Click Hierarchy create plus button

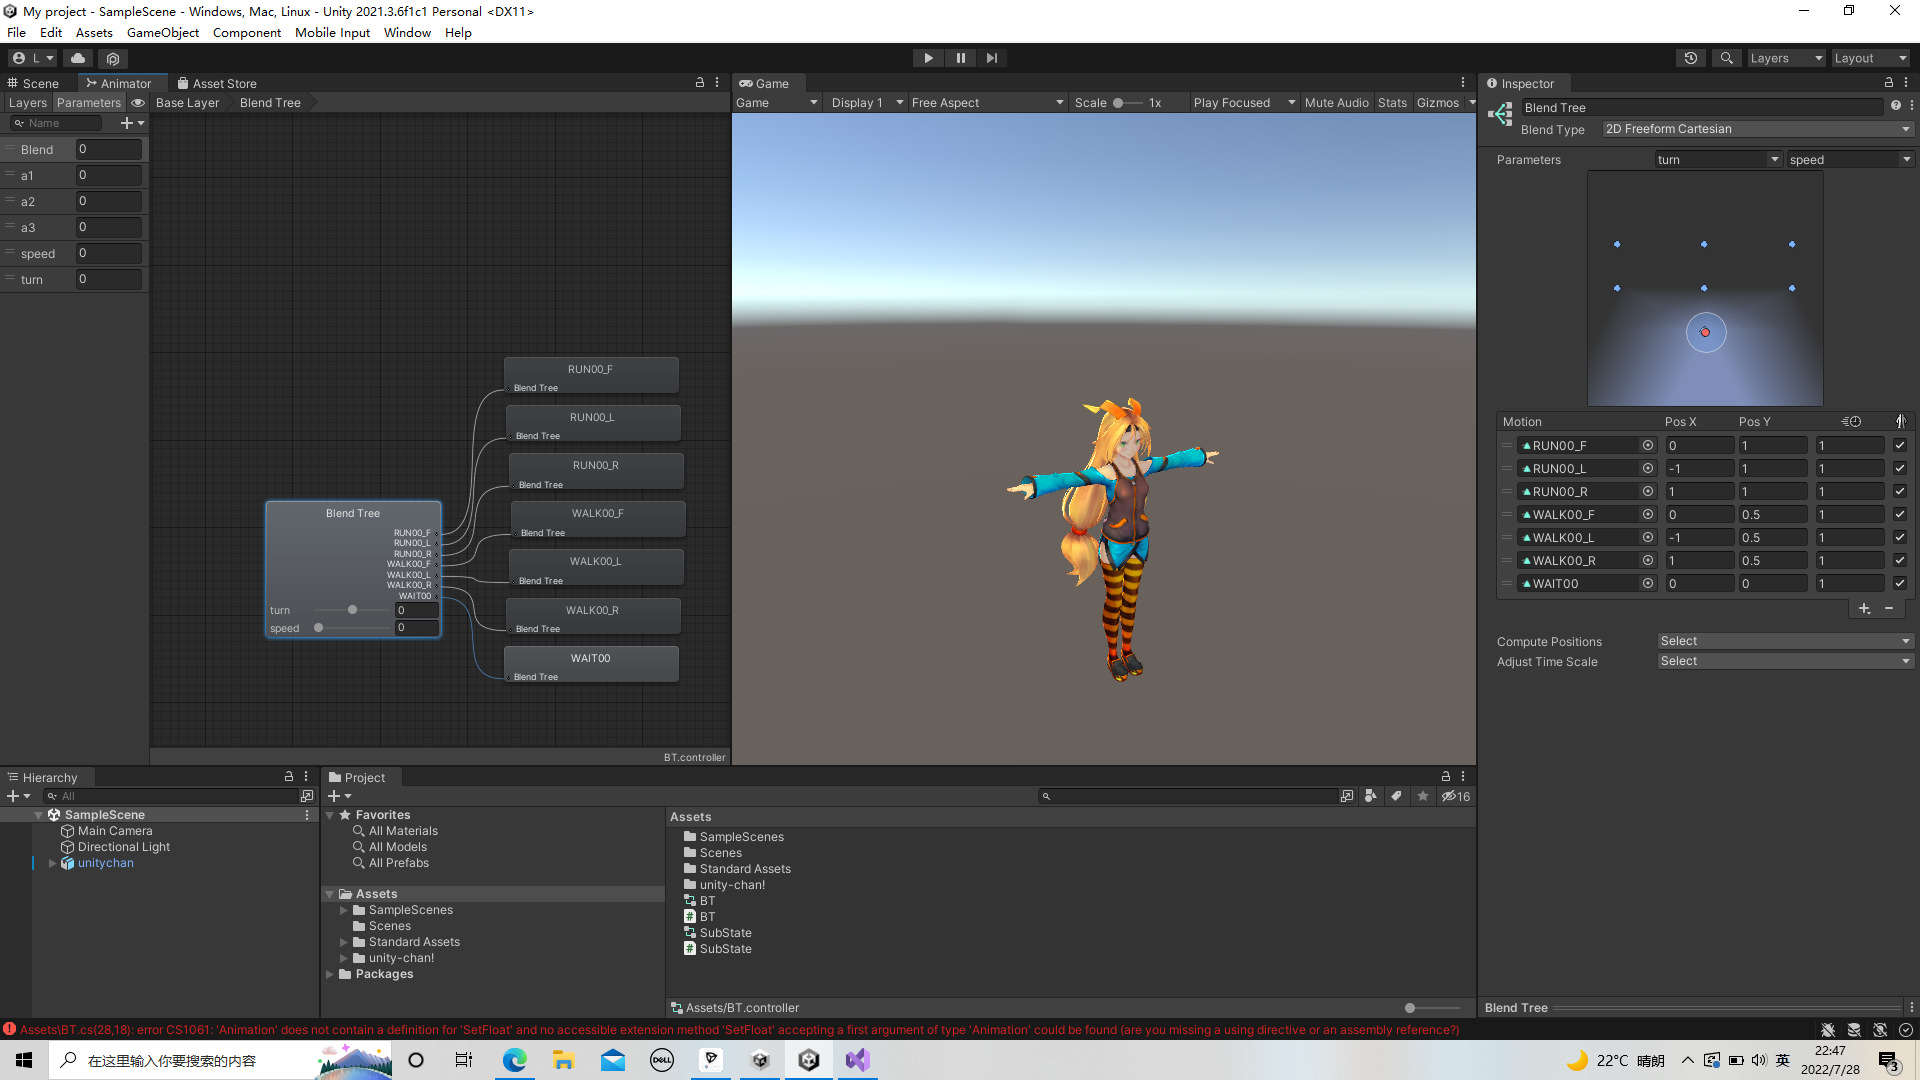(x=18, y=796)
